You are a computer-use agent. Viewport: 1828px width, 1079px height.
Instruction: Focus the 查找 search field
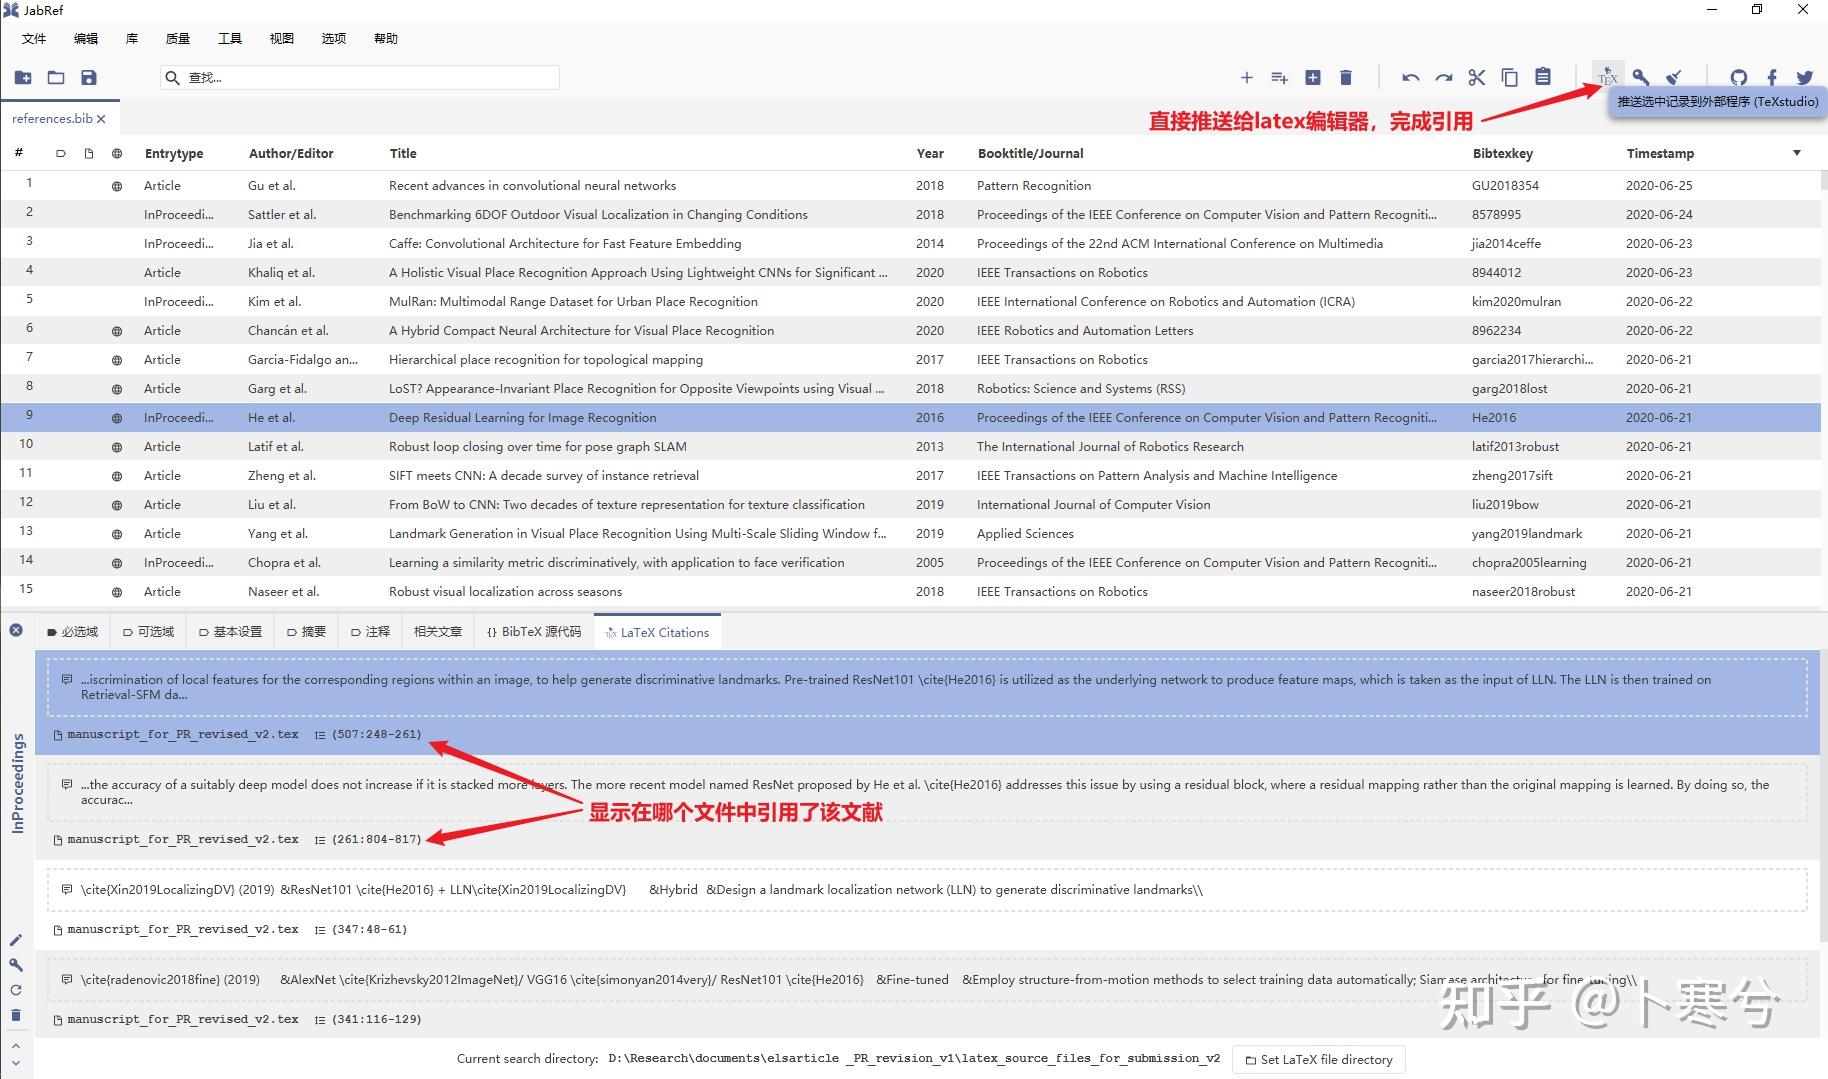coord(359,77)
